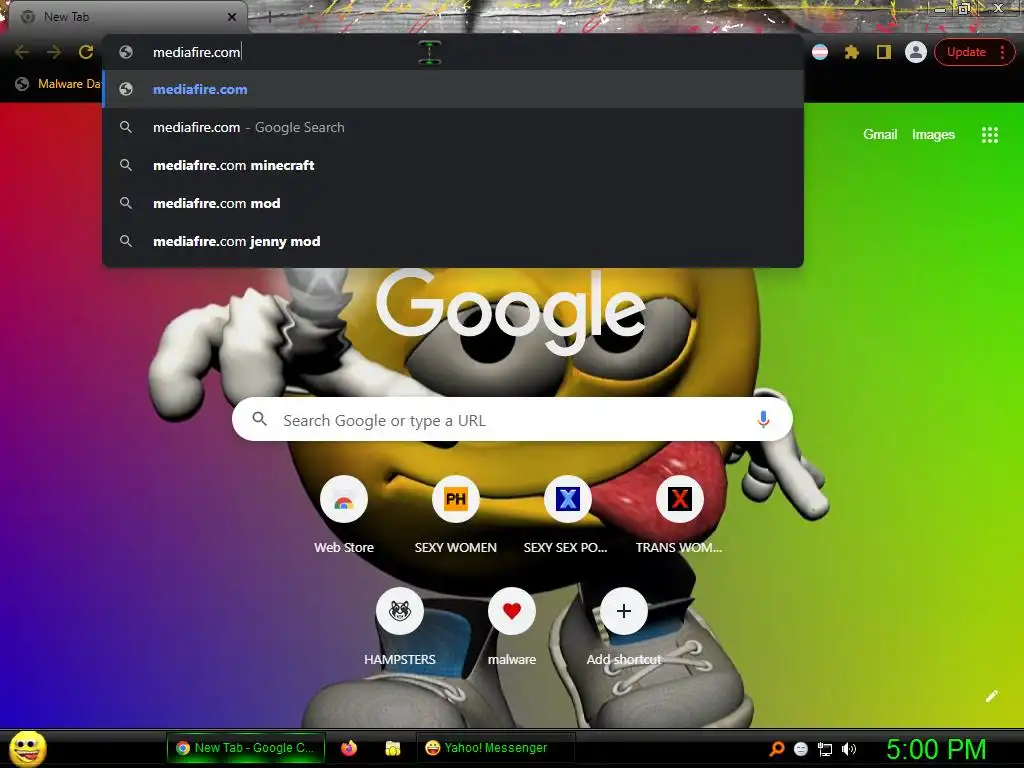Start voice search with microphone icon
The image size is (1024, 768).
(x=763, y=419)
